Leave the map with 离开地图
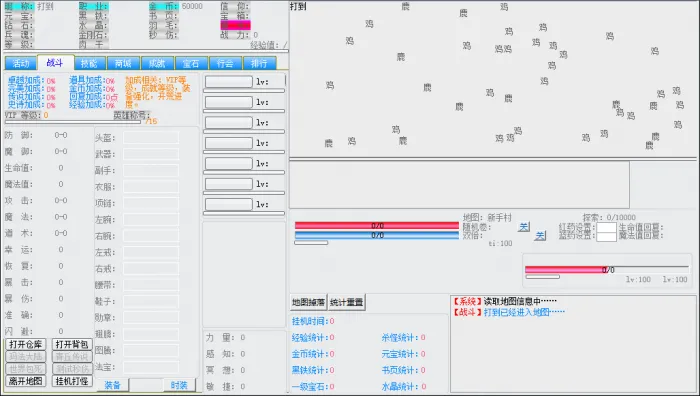Image resolution: width=700 pixels, height=396 pixels. [25, 381]
